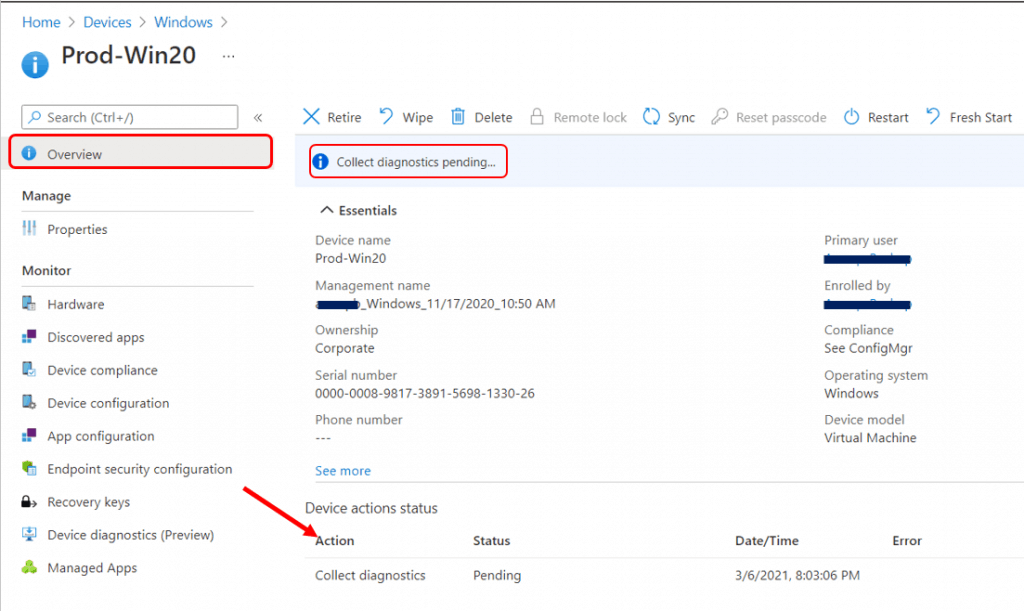Click the Overview info icon in sidebar
1024x611 pixels.
pos(29,153)
